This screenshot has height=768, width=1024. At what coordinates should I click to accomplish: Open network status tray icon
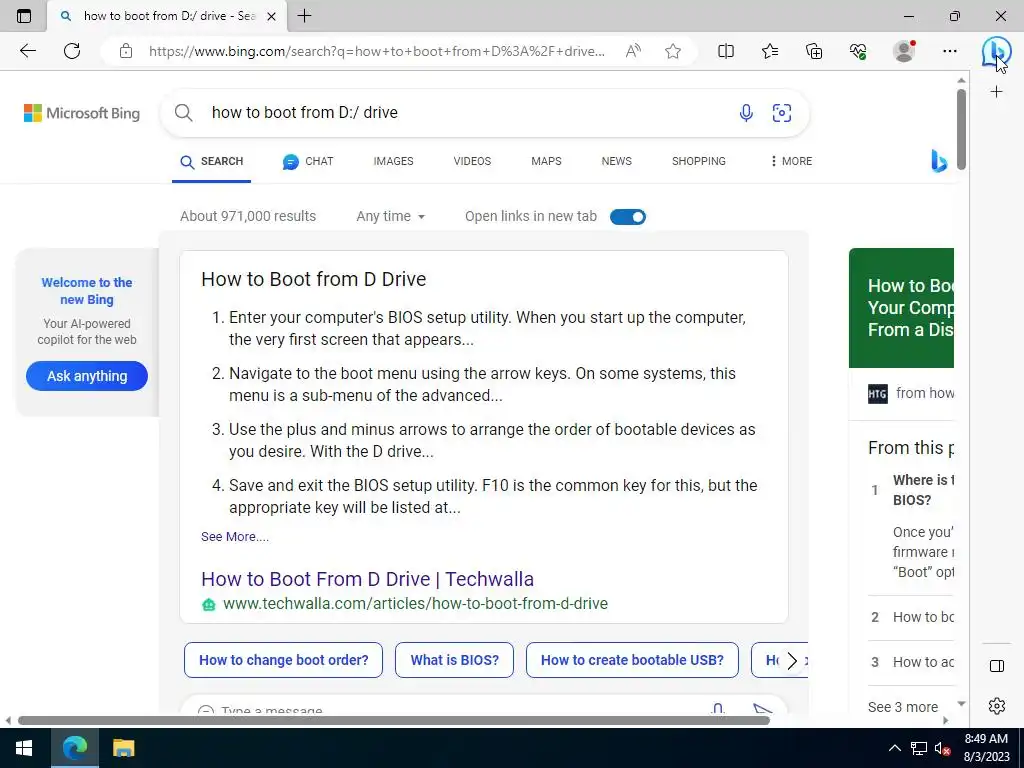click(x=919, y=748)
